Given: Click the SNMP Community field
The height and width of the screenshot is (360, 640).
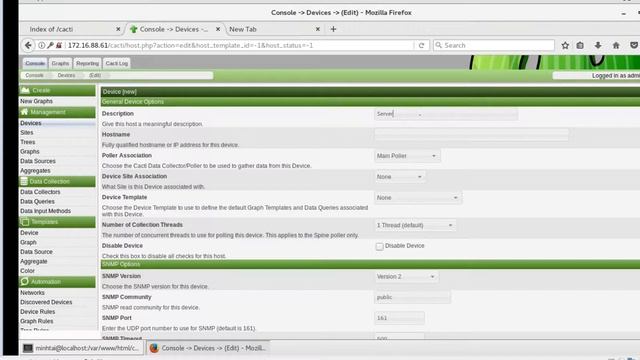Looking at the screenshot, I should pyautogui.click(x=412, y=297).
